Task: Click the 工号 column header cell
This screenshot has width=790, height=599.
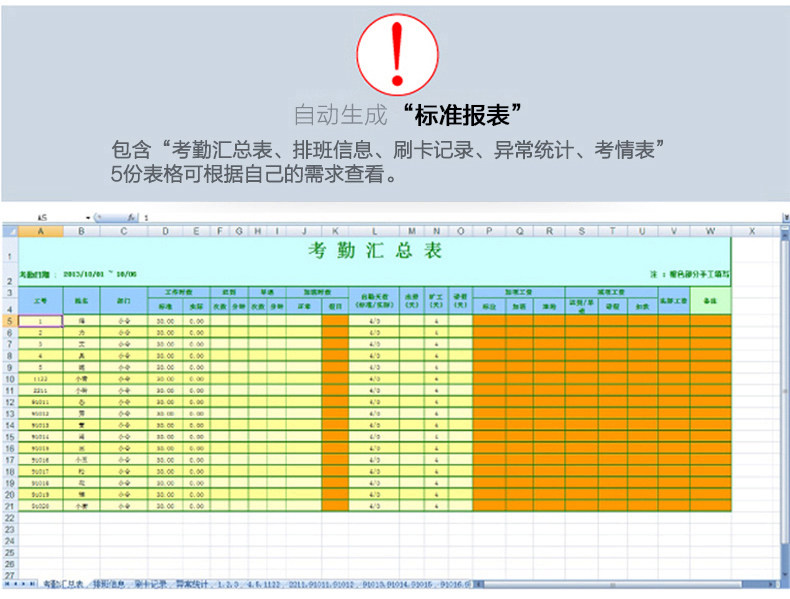Action: point(41,301)
